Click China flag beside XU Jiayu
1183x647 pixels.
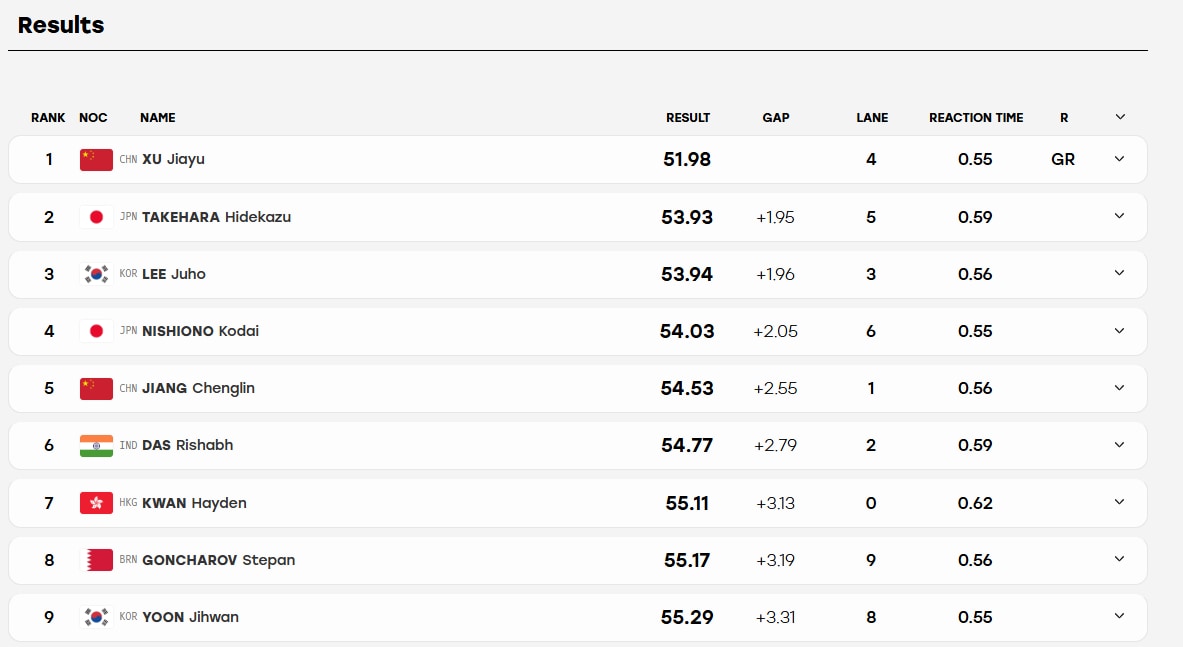[96, 160]
